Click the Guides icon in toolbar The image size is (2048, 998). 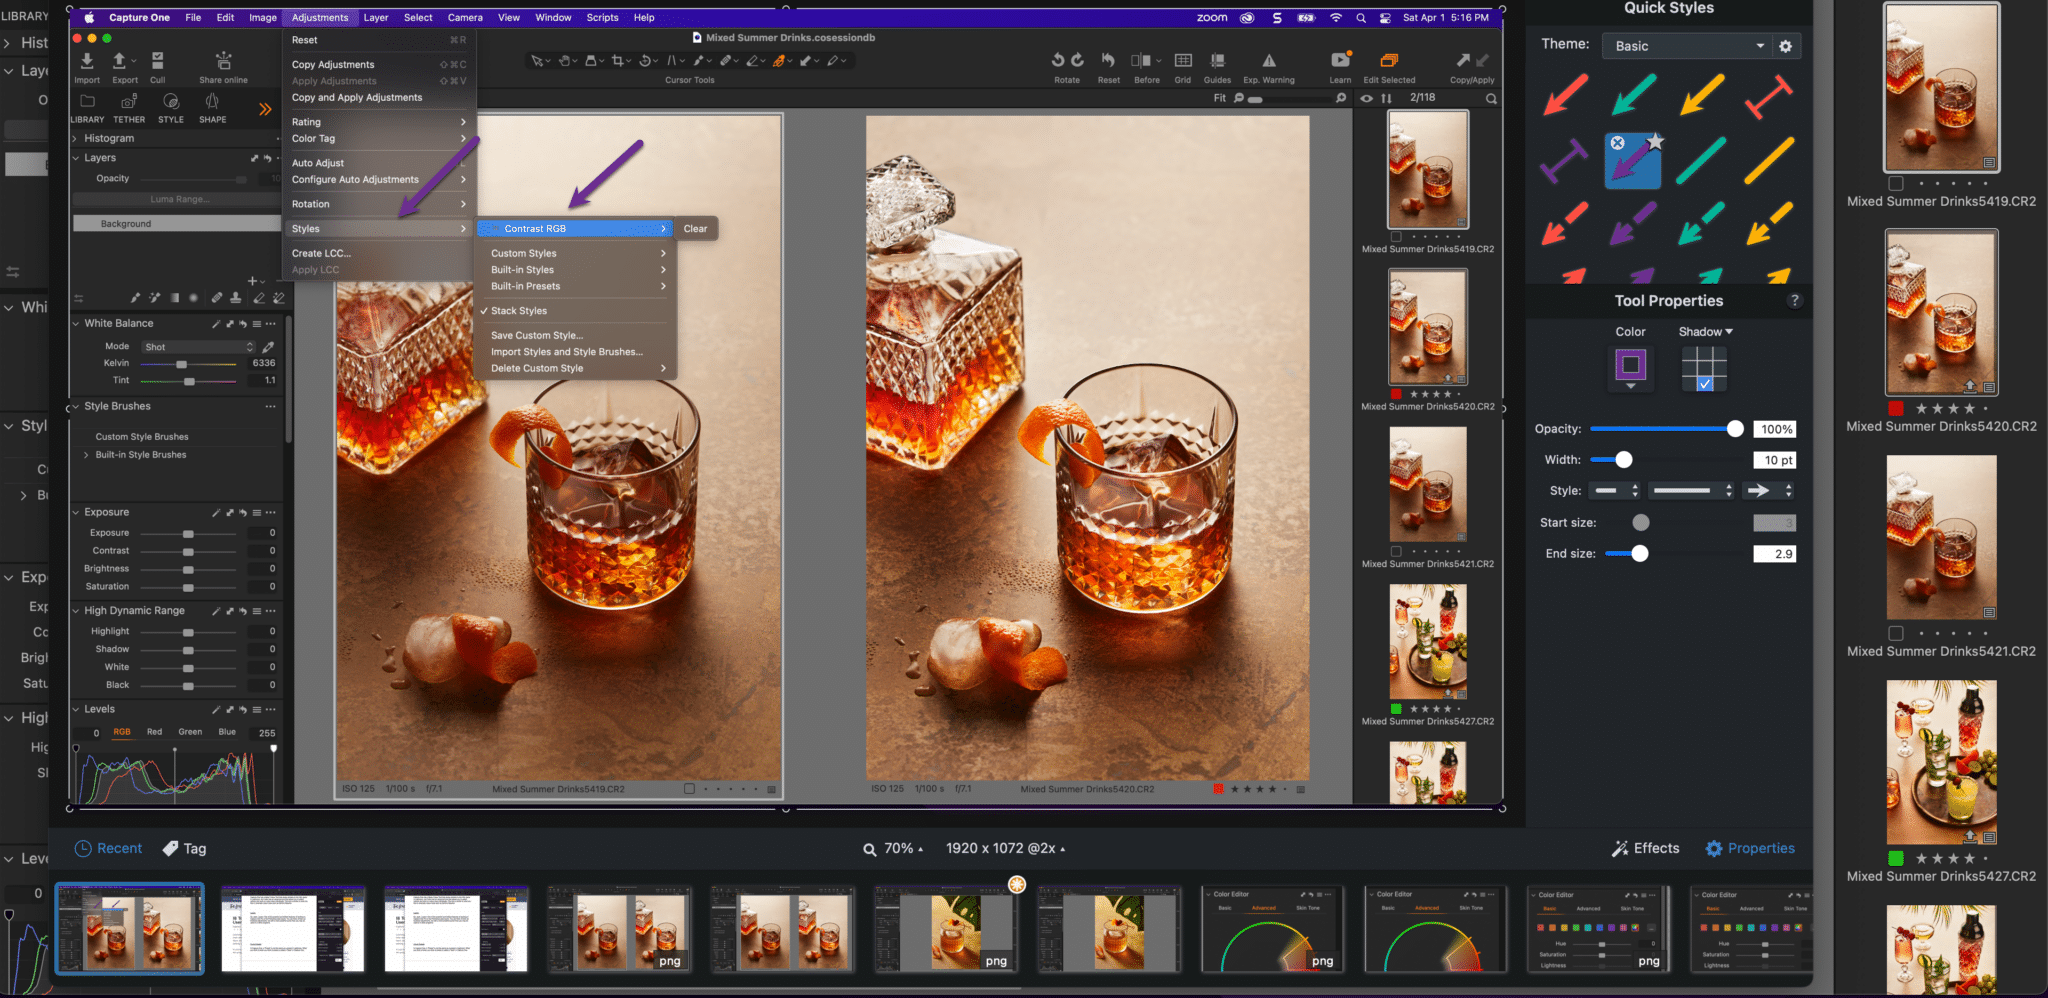[x=1217, y=61]
